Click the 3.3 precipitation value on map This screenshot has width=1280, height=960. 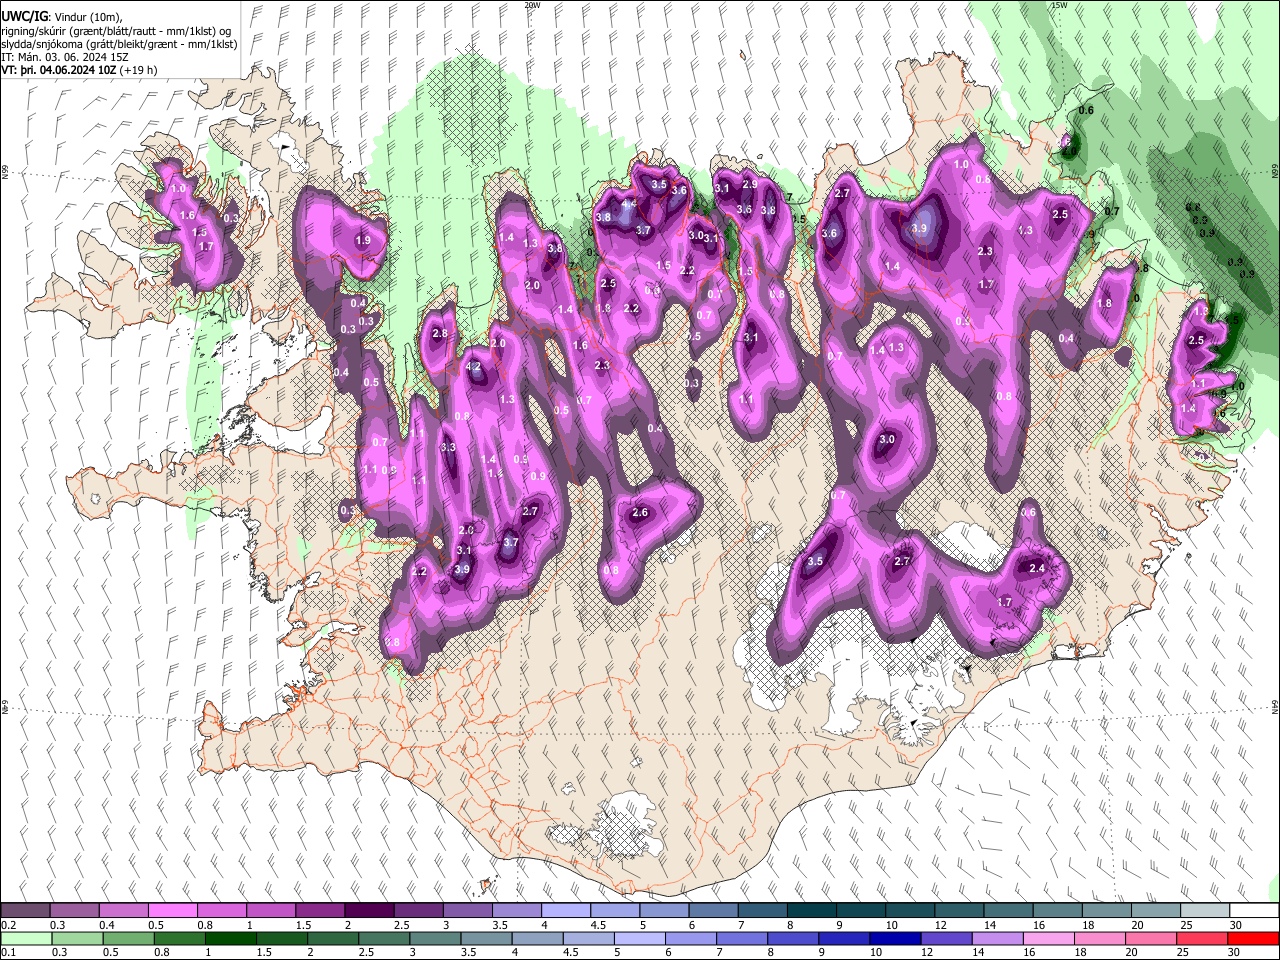(x=448, y=447)
